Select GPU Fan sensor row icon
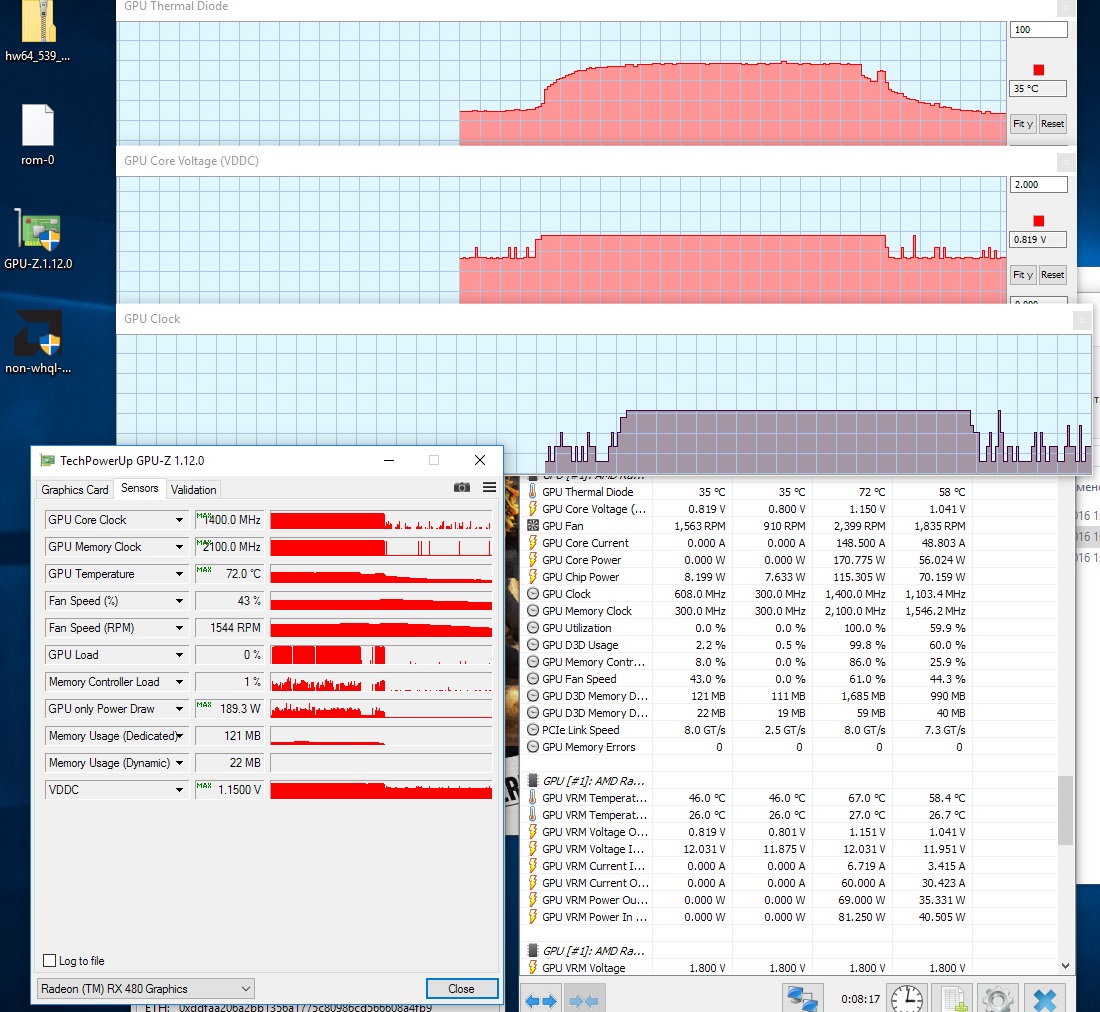This screenshot has height=1012, width=1100. pyautogui.click(x=532, y=526)
